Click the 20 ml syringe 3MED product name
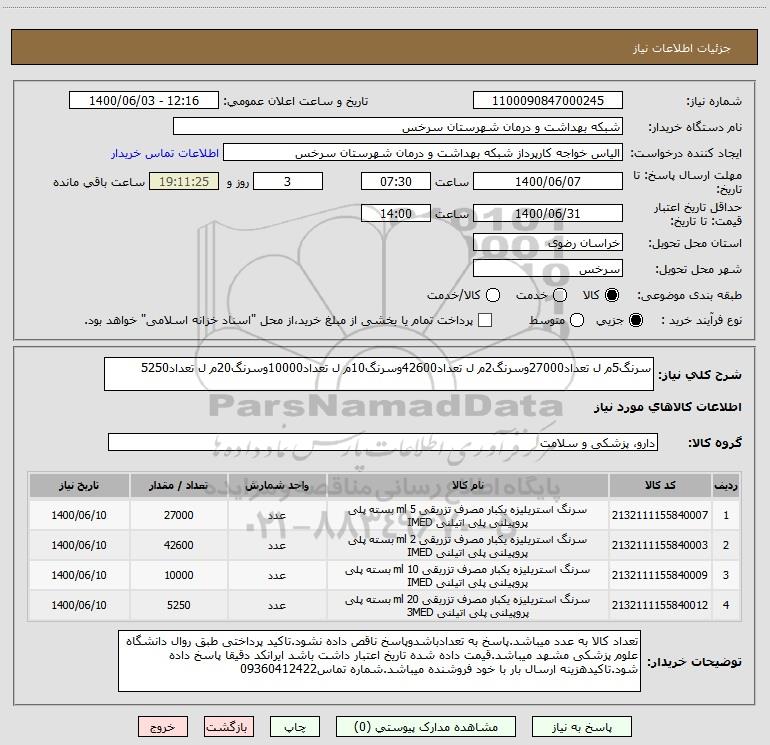Viewport: 770px width, 745px height. click(468, 606)
